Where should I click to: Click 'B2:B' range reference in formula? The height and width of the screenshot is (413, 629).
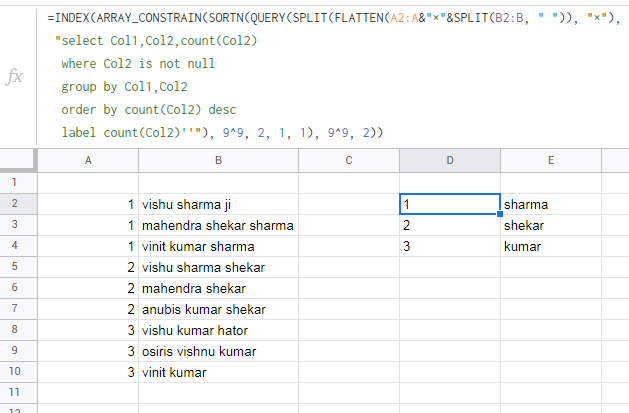(509, 18)
